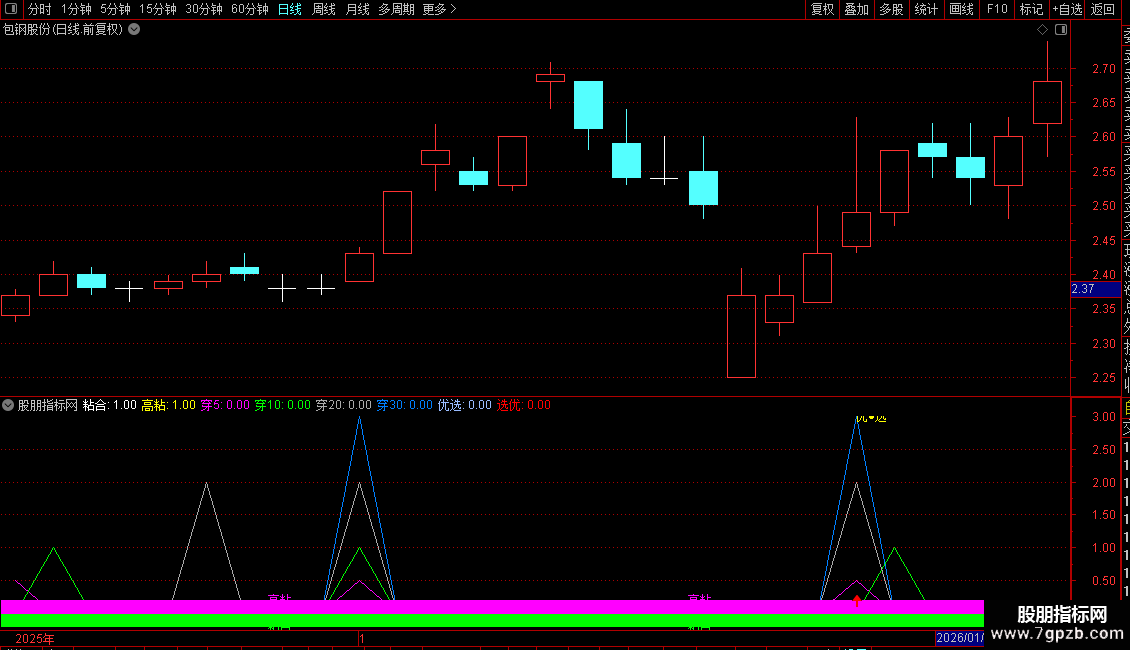Open the 复权 adjustment menu

(x=822, y=9)
